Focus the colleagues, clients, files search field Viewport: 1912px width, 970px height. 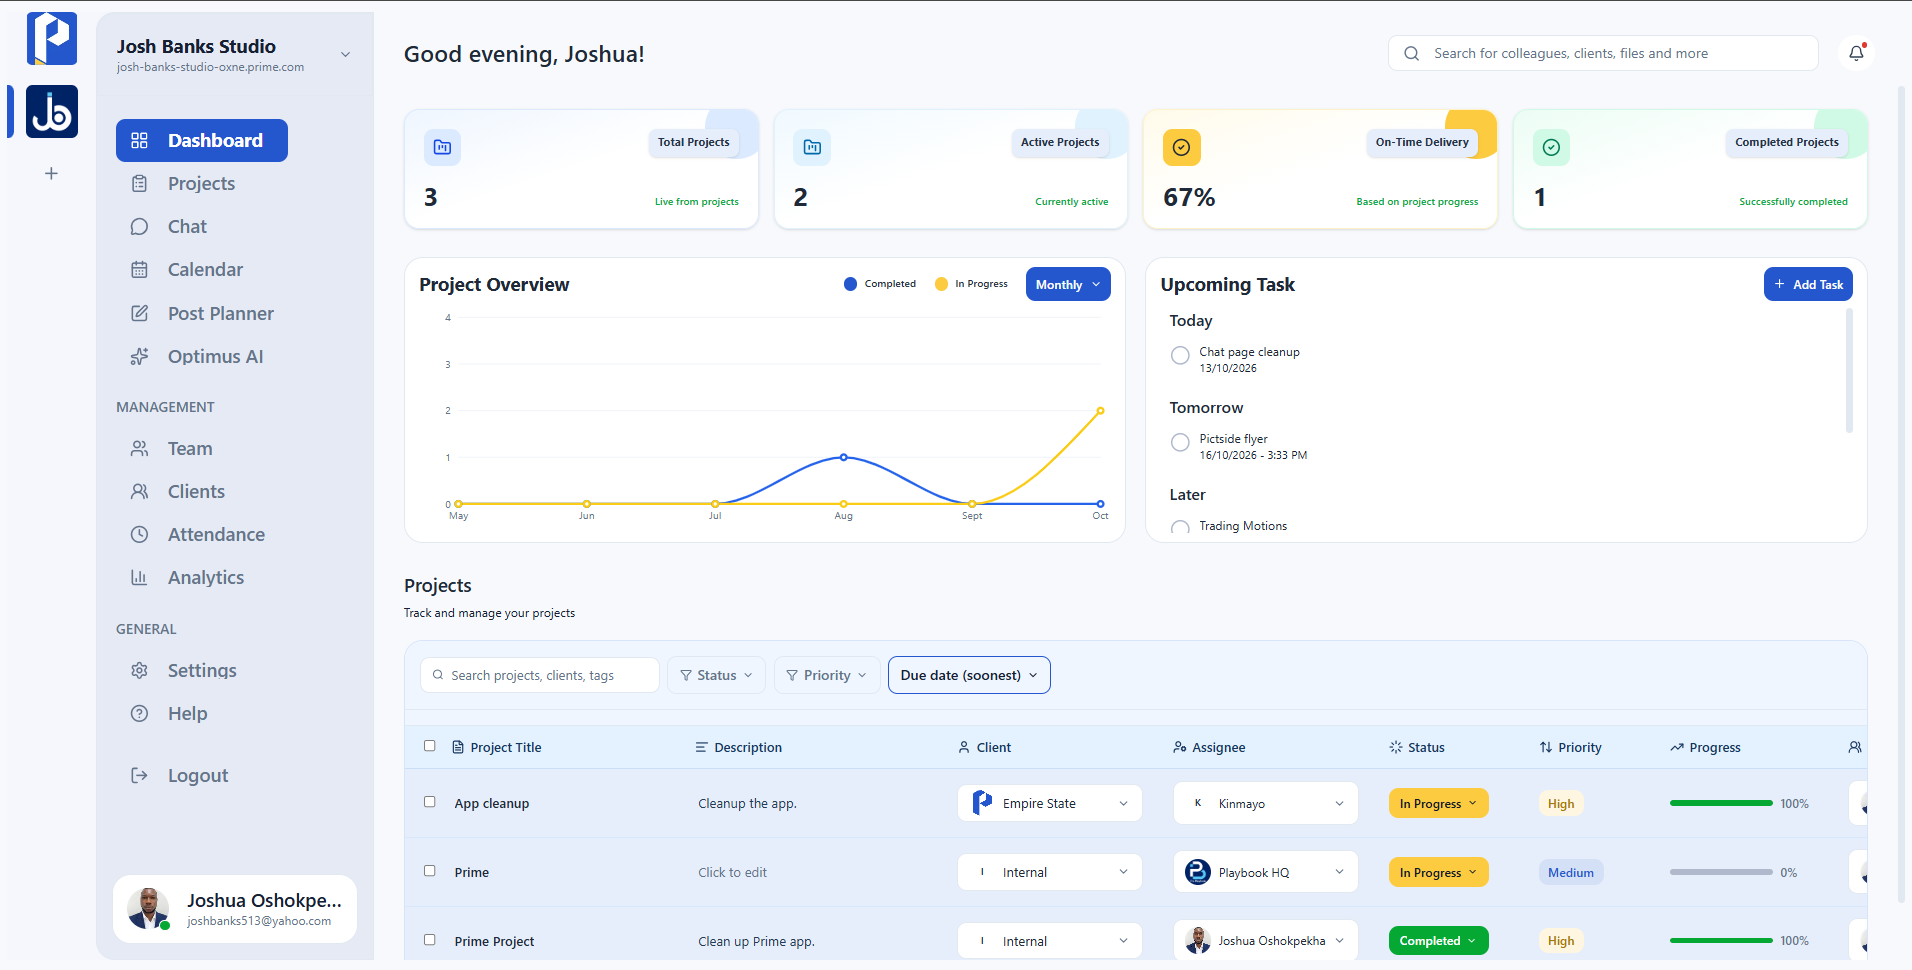click(x=1603, y=54)
